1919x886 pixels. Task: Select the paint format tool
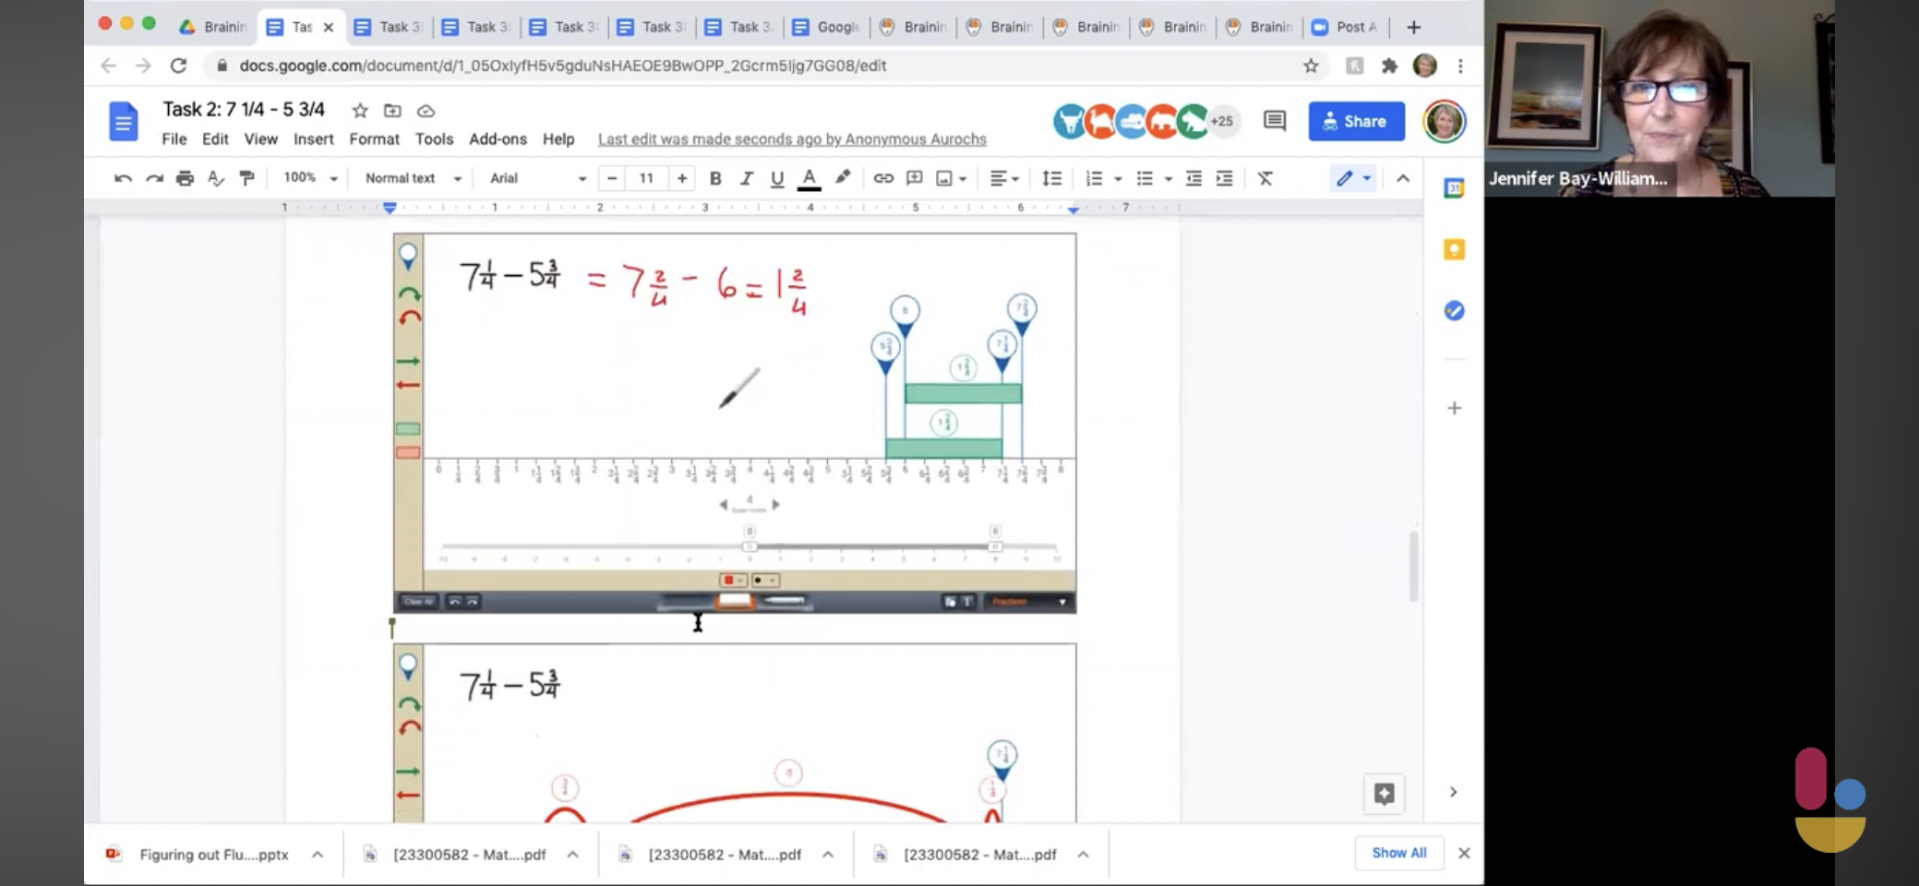click(x=247, y=178)
